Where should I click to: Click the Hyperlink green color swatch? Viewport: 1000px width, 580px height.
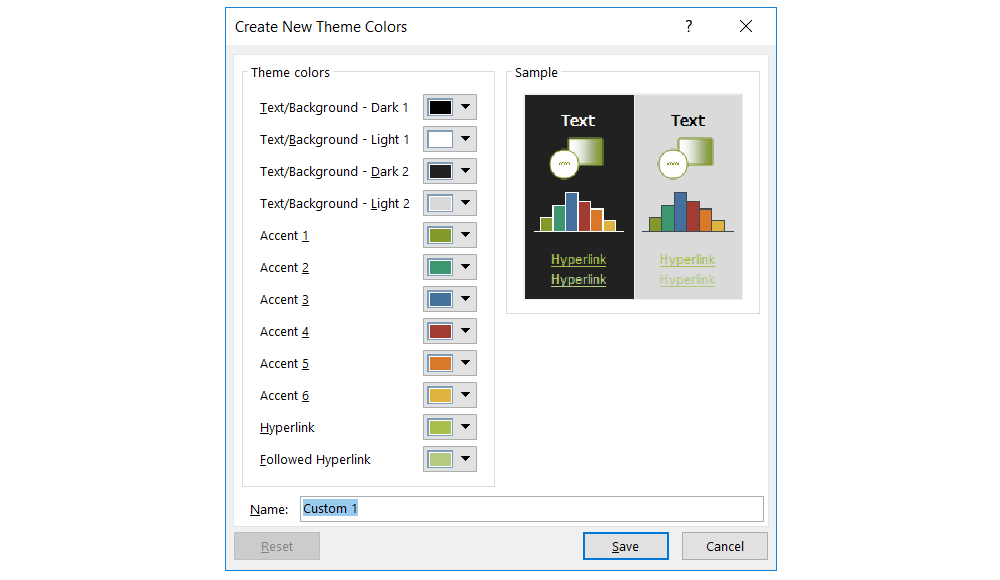coord(442,427)
